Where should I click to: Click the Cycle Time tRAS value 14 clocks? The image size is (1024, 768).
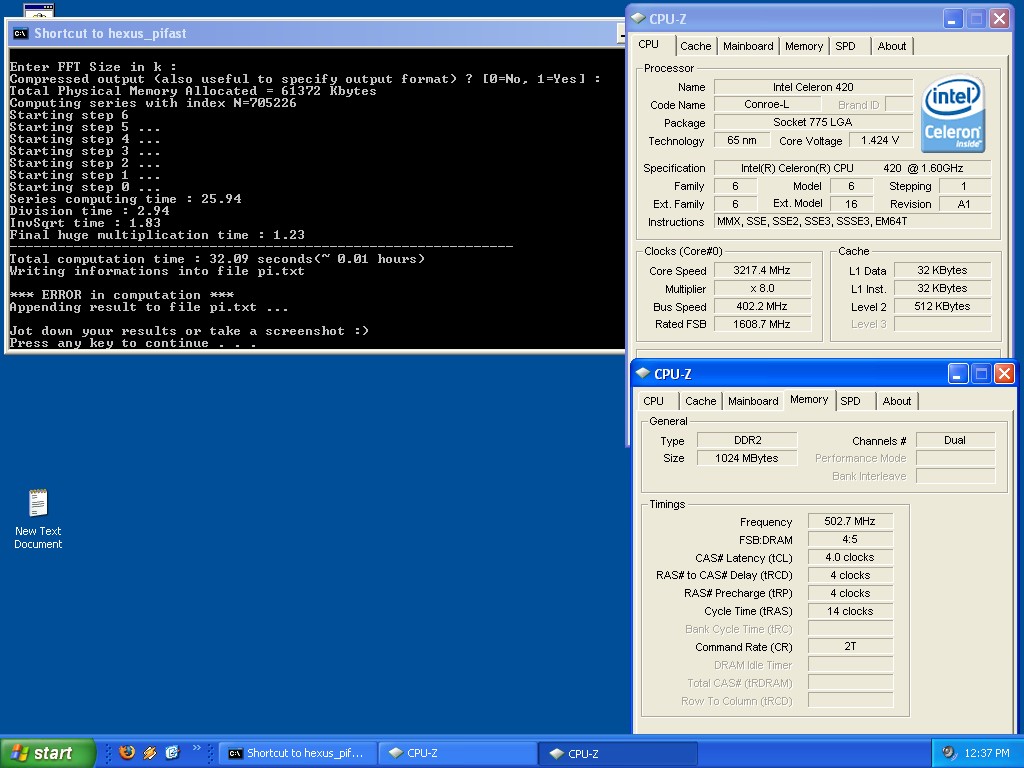[850, 611]
